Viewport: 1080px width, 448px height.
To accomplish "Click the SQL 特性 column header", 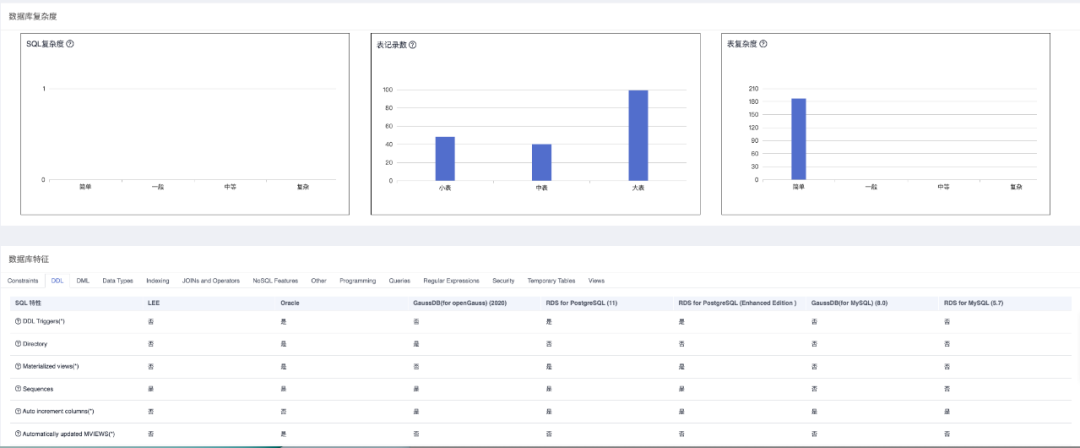I will click(x=28, y=303).
